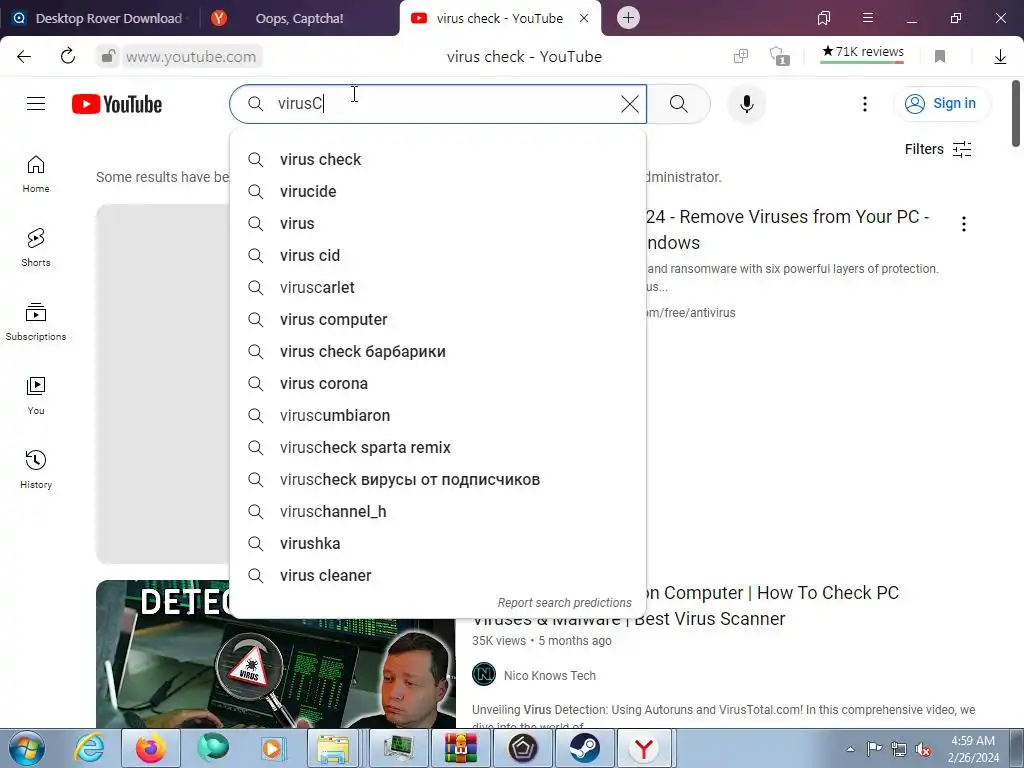Clear the search box with the X

tap(630, 104)
